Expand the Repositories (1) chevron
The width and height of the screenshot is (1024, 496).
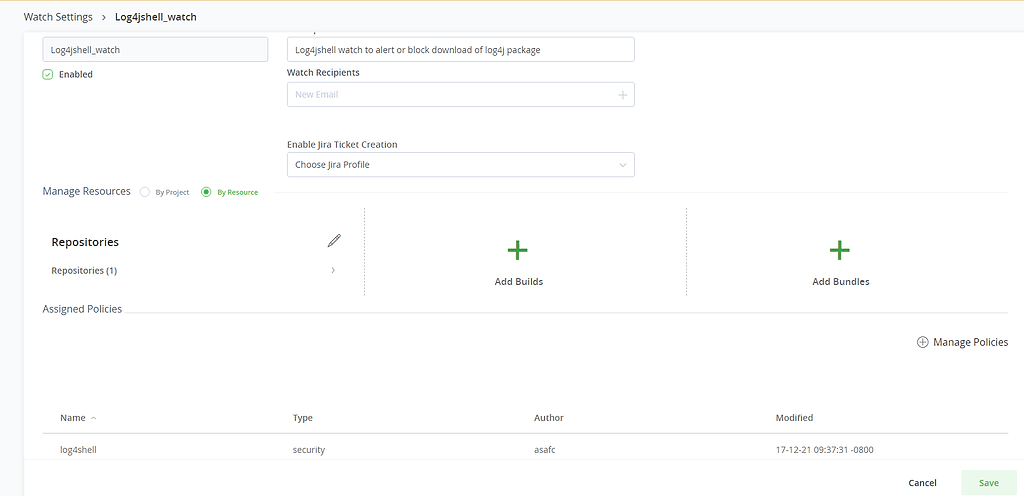pos(333,270)
